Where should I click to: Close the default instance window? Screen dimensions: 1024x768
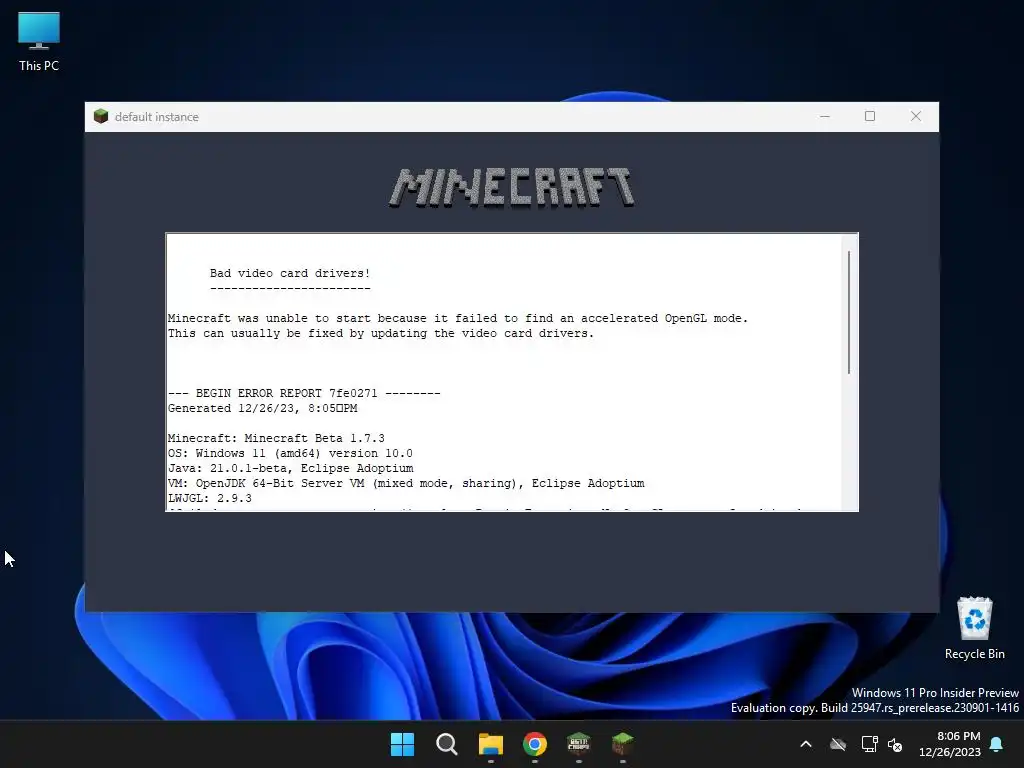coord(916,116)
